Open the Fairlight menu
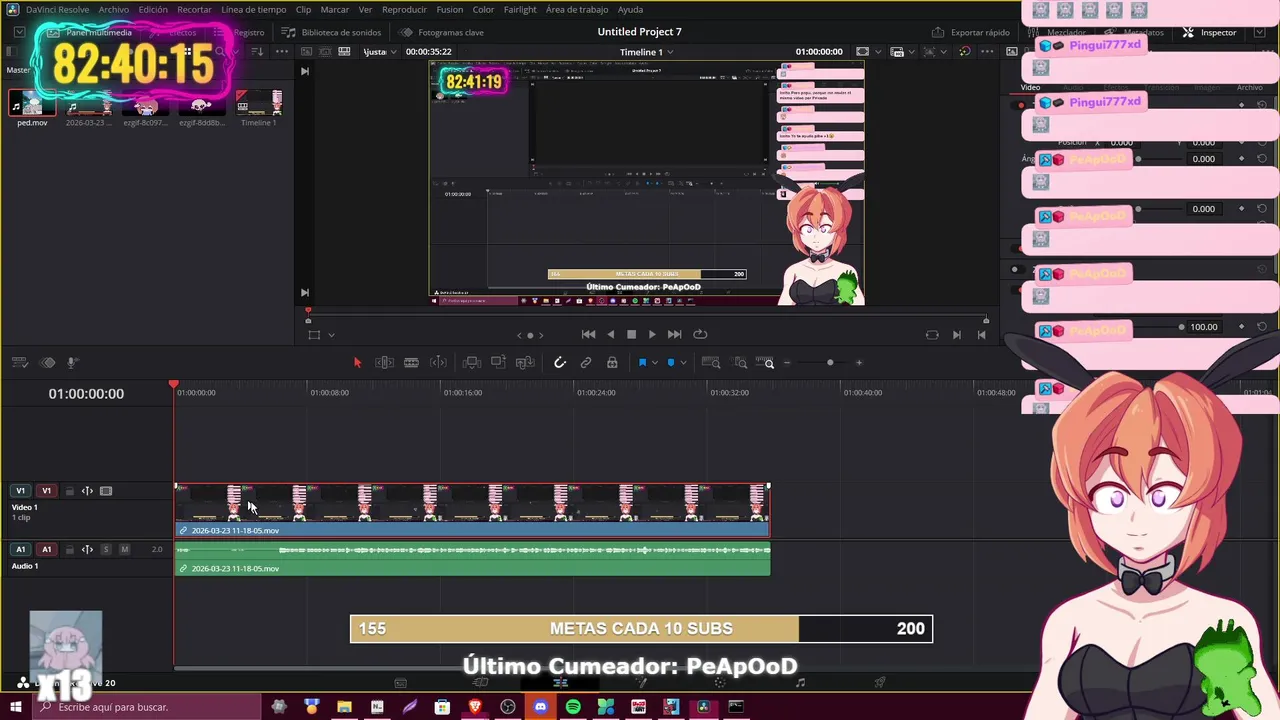This screenshot has width=1280, height=720. (520, 9)
